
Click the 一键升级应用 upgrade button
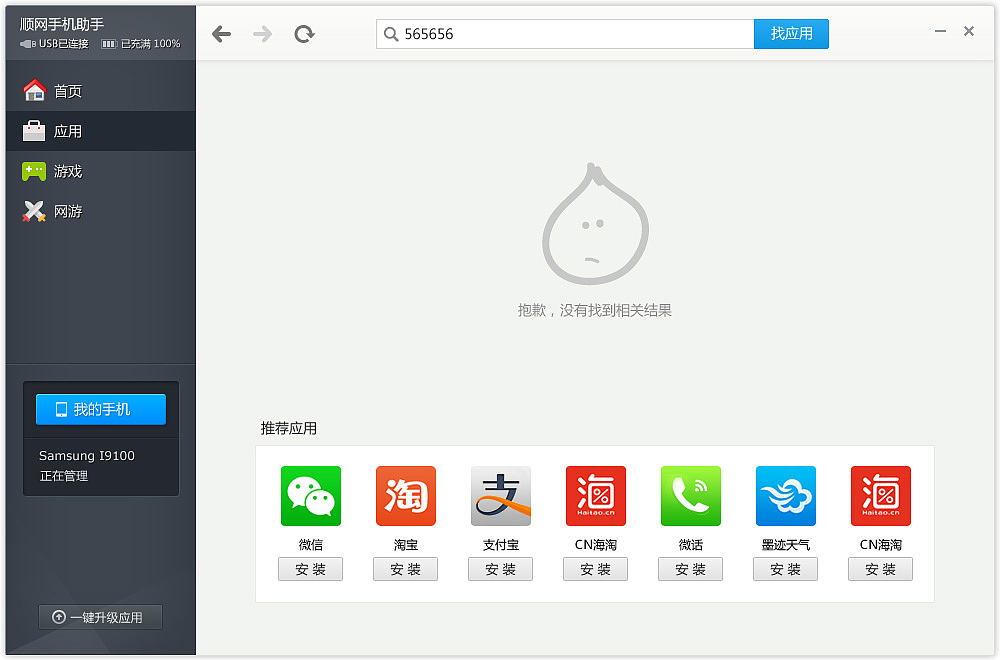coord(100,617)
